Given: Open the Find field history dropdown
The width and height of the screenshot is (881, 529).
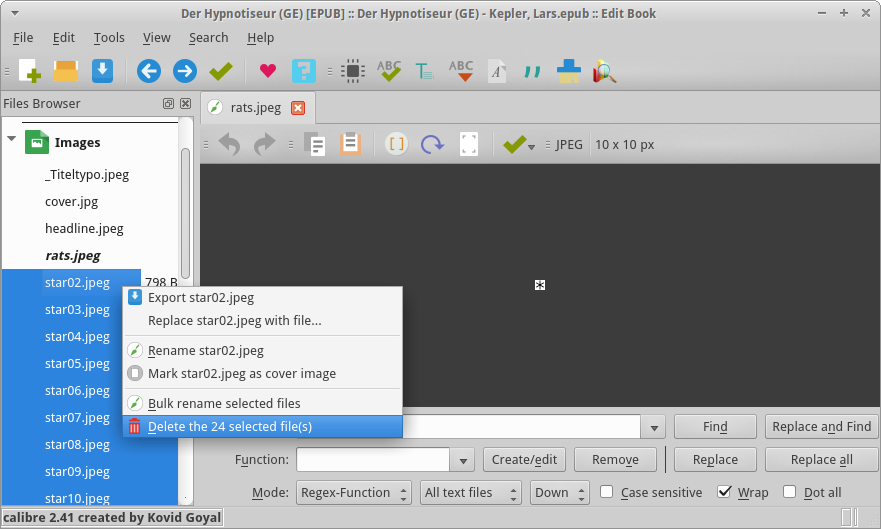Looking at the screenshot, I should pos(653,427).
